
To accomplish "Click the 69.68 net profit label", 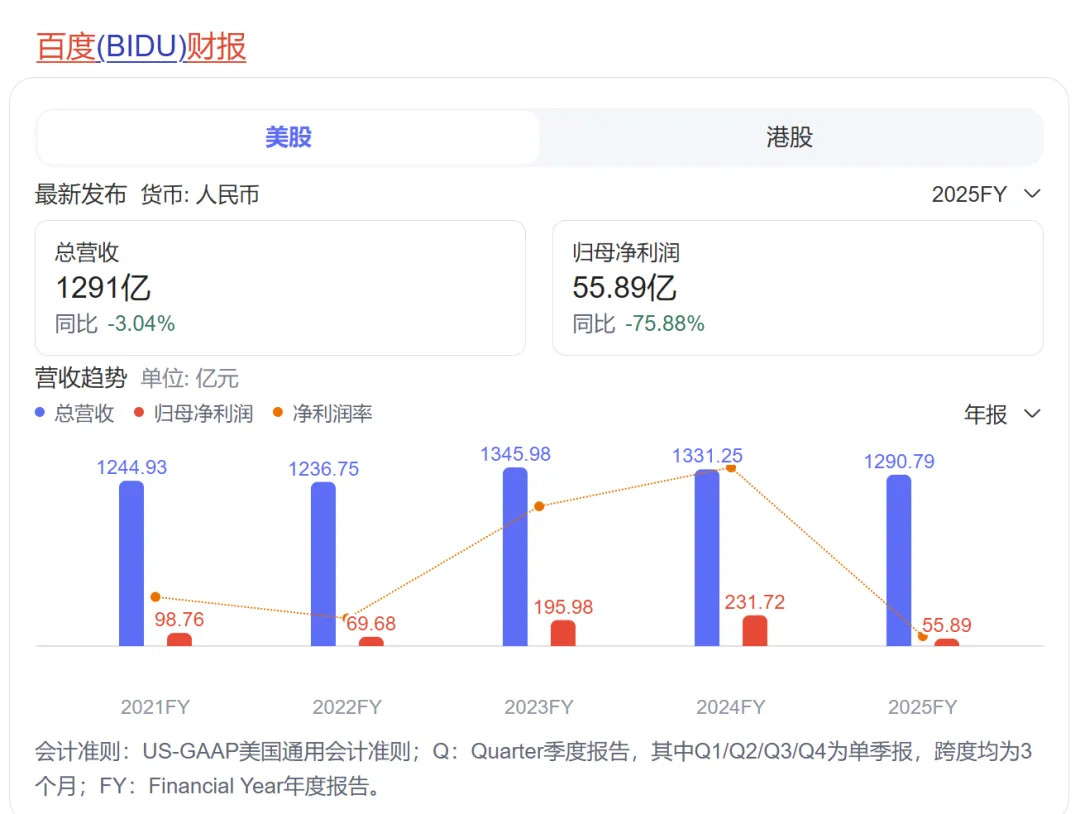I will (x=371, y=624).
